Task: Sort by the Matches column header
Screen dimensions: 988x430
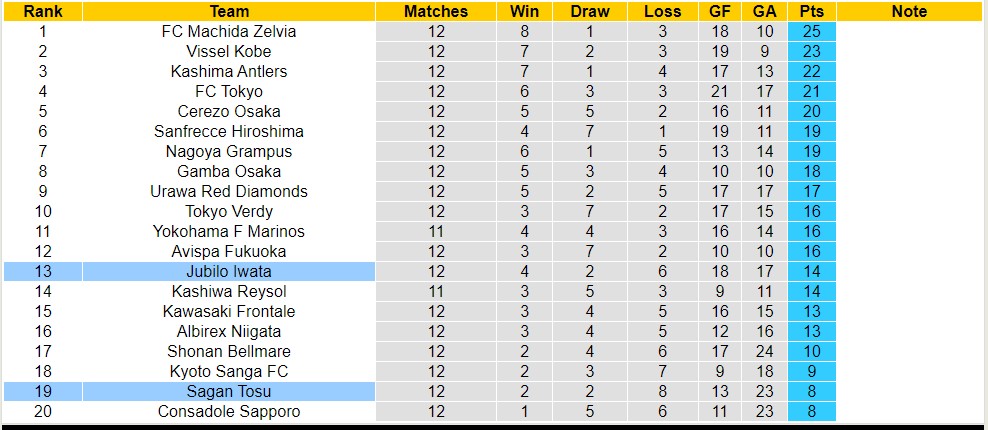Action: click(x=435, y=12)
